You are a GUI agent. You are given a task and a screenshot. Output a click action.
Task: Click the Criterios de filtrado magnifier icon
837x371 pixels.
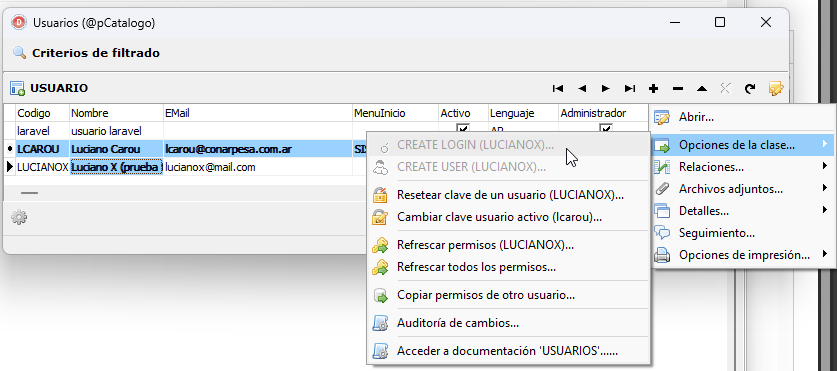[x=19, y=53]
